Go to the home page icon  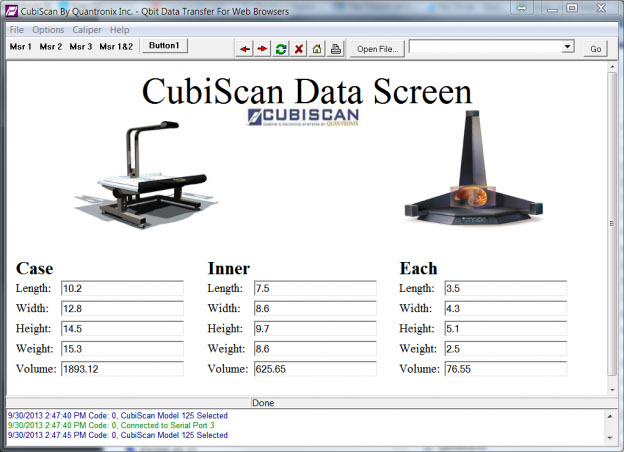tap(317, 48)
